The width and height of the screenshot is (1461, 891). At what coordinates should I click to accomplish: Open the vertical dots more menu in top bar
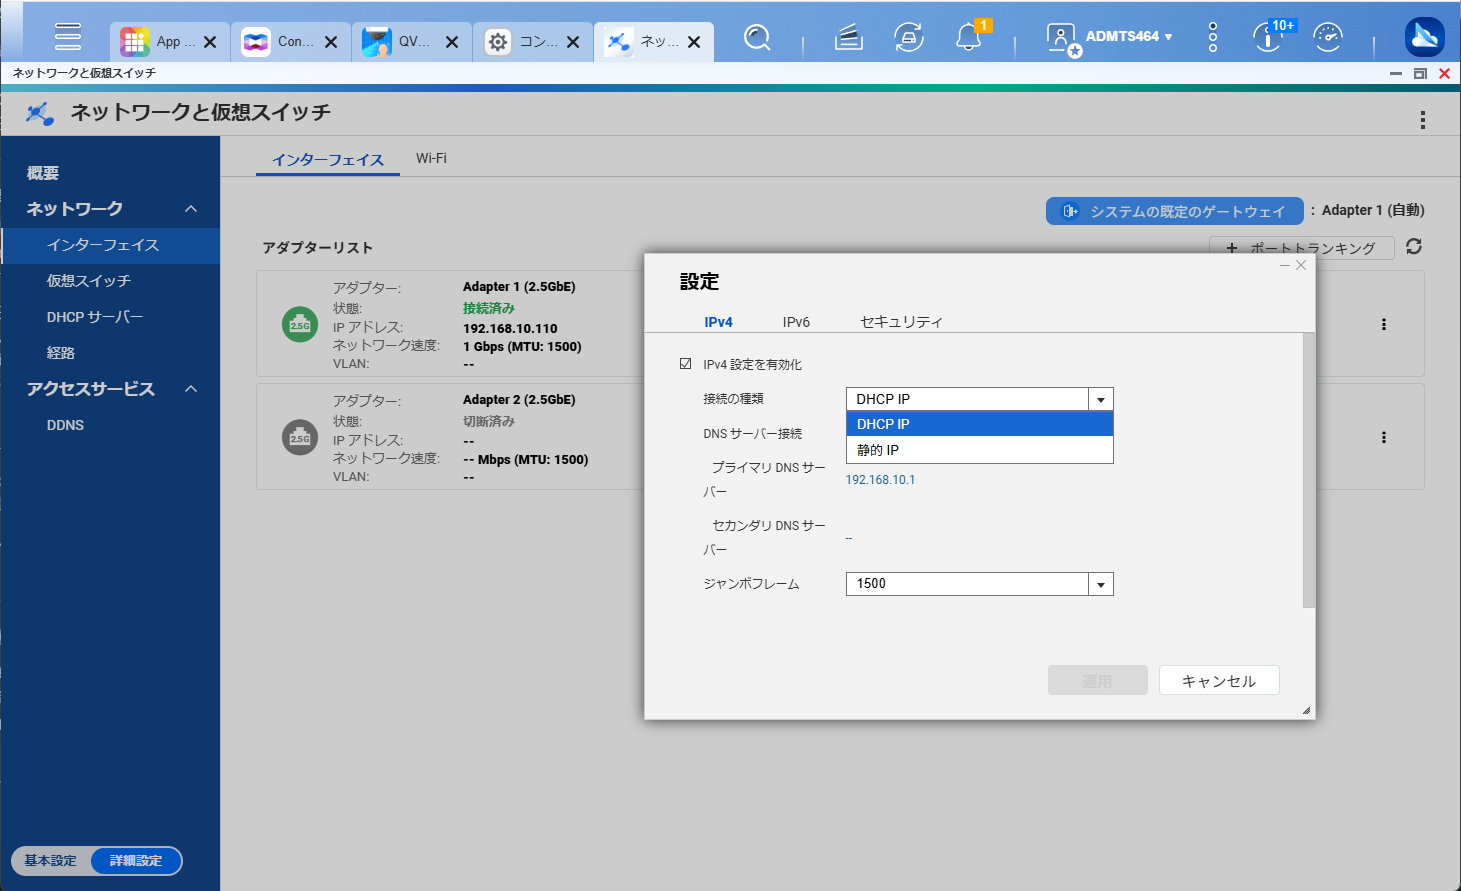1213,37
